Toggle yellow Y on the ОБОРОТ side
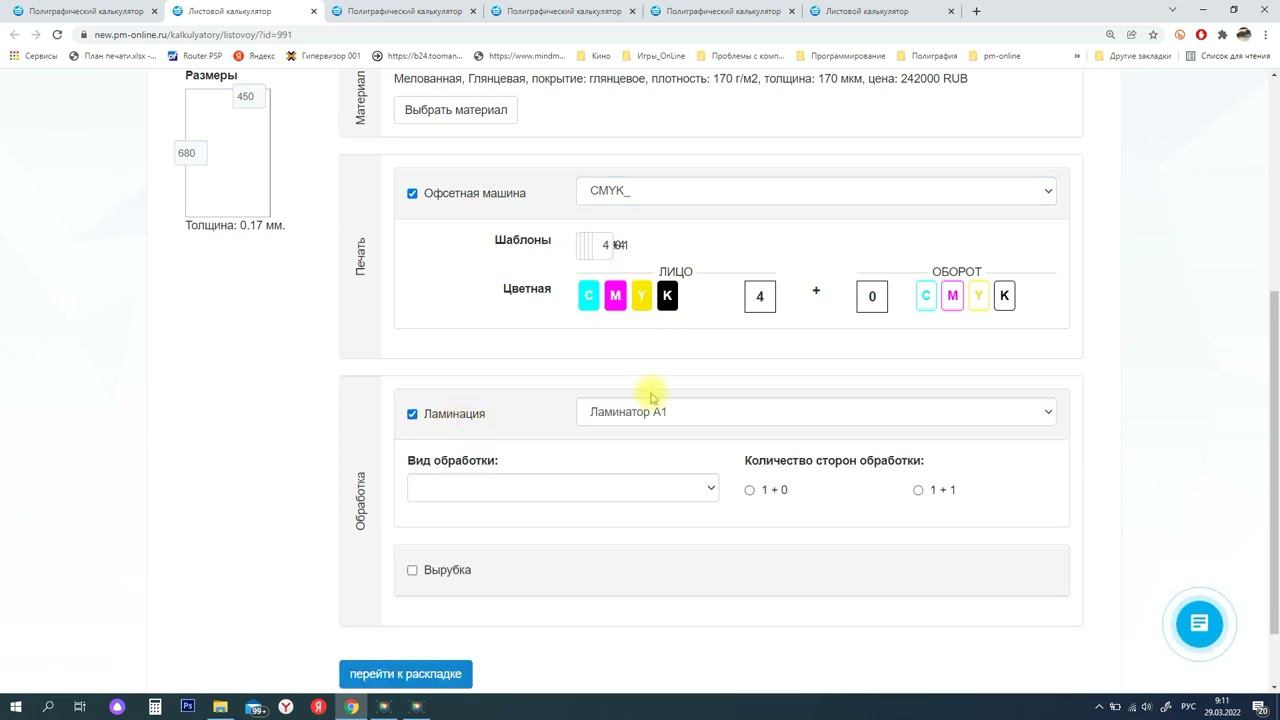1280x720 pixels. (979, 296)
